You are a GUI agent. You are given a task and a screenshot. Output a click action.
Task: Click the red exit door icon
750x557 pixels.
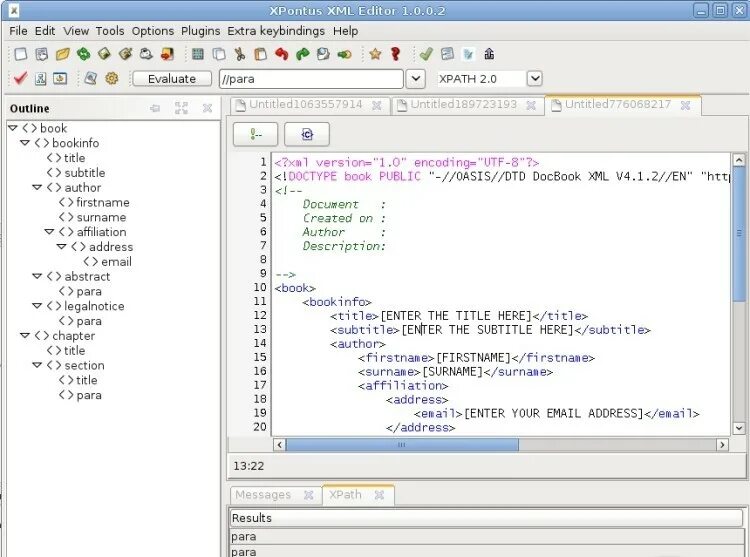point(167,54)
